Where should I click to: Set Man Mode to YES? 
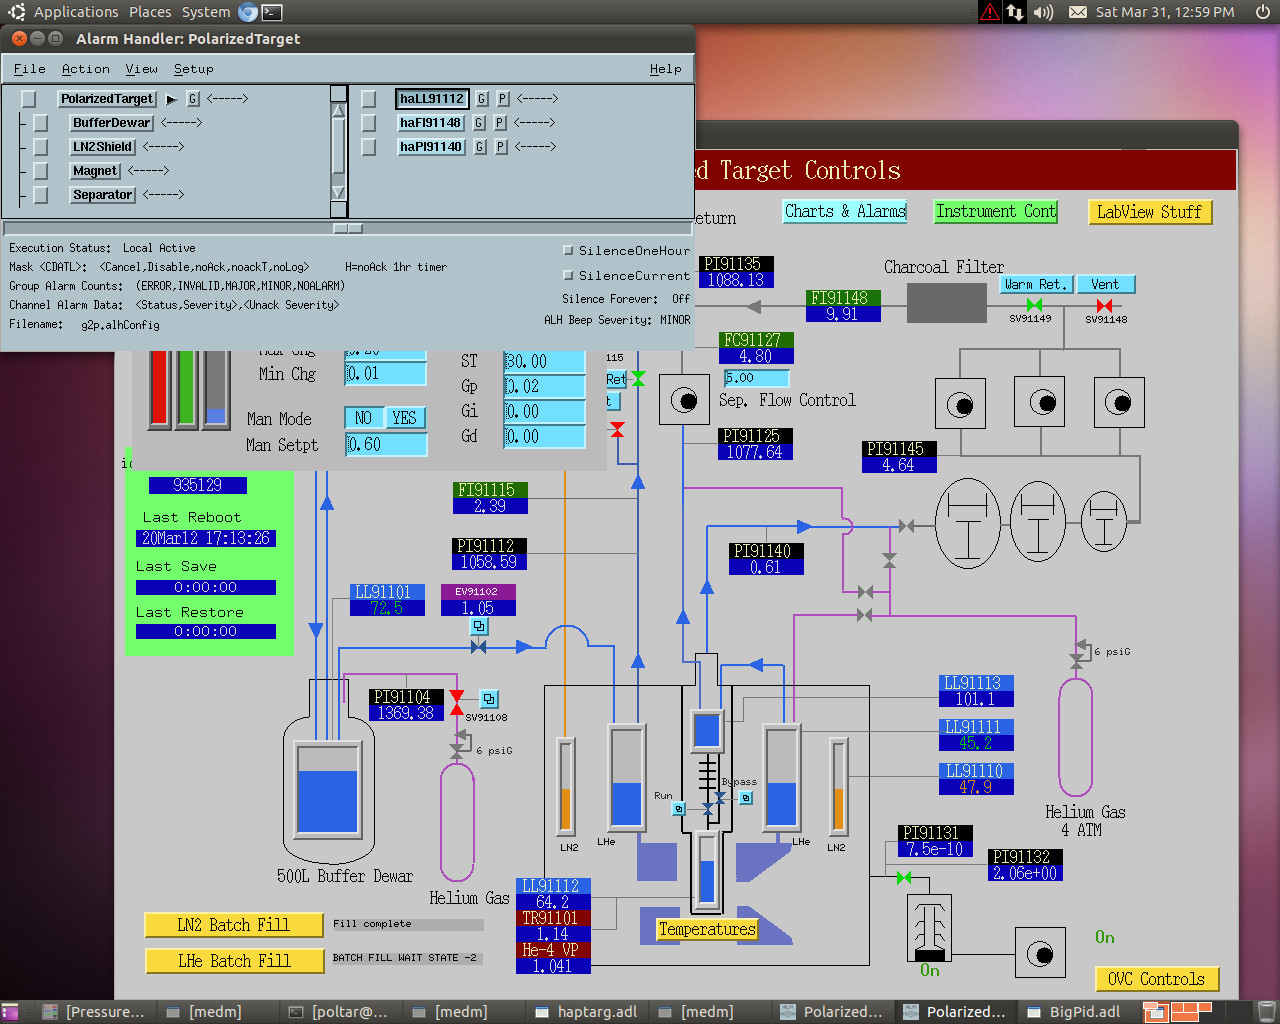pyautogui.click(x=404, y=418)
